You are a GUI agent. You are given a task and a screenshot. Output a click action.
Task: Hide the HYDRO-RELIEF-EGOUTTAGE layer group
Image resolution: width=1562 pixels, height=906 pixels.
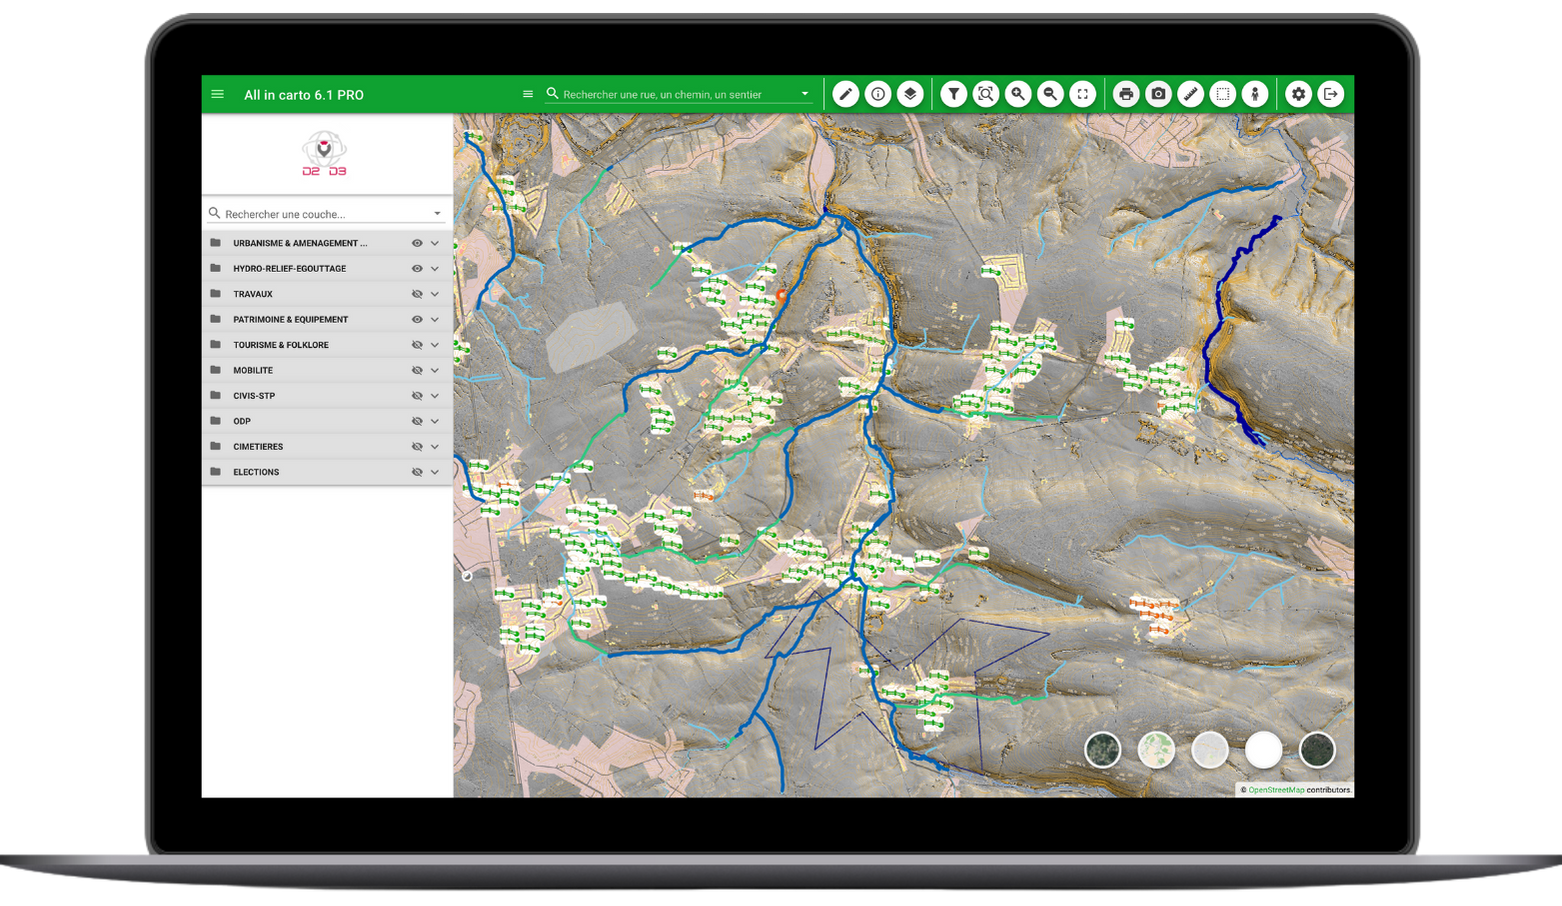click(417, 269)
